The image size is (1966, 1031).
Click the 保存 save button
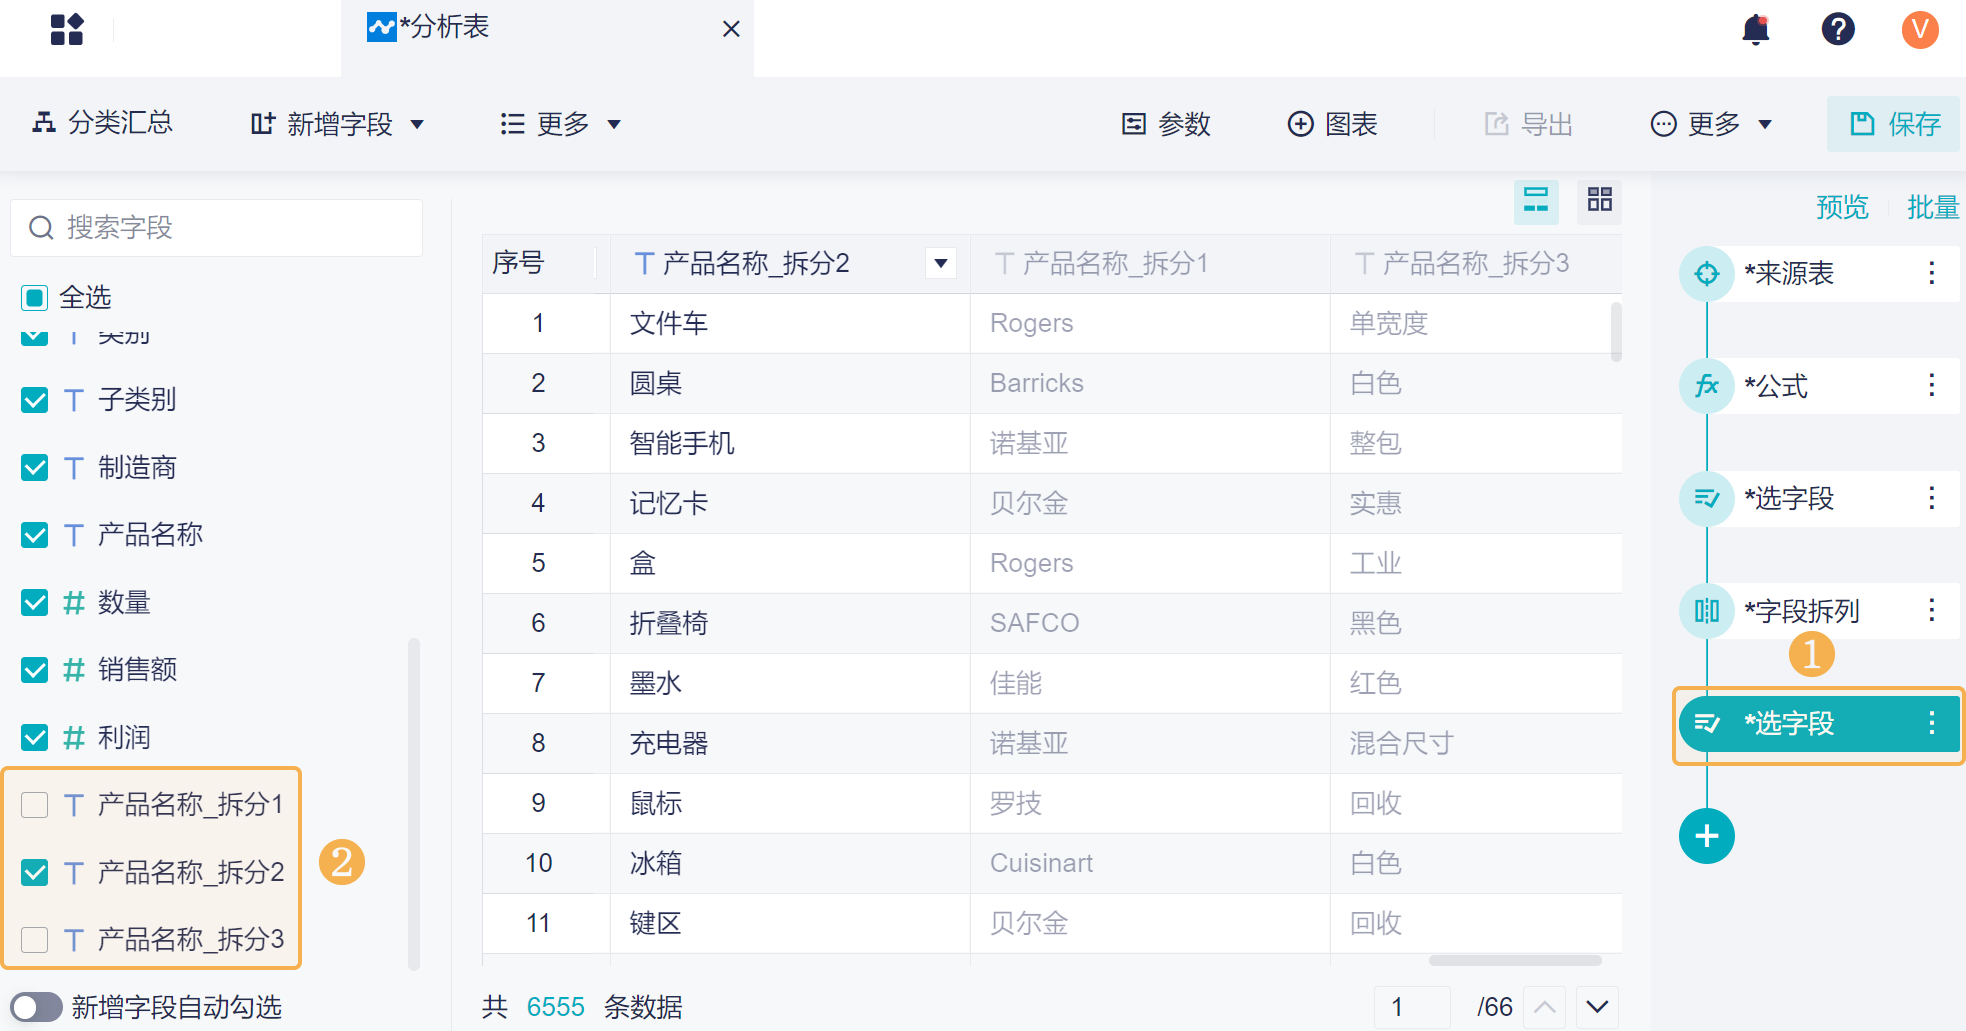click(1894, 124)
